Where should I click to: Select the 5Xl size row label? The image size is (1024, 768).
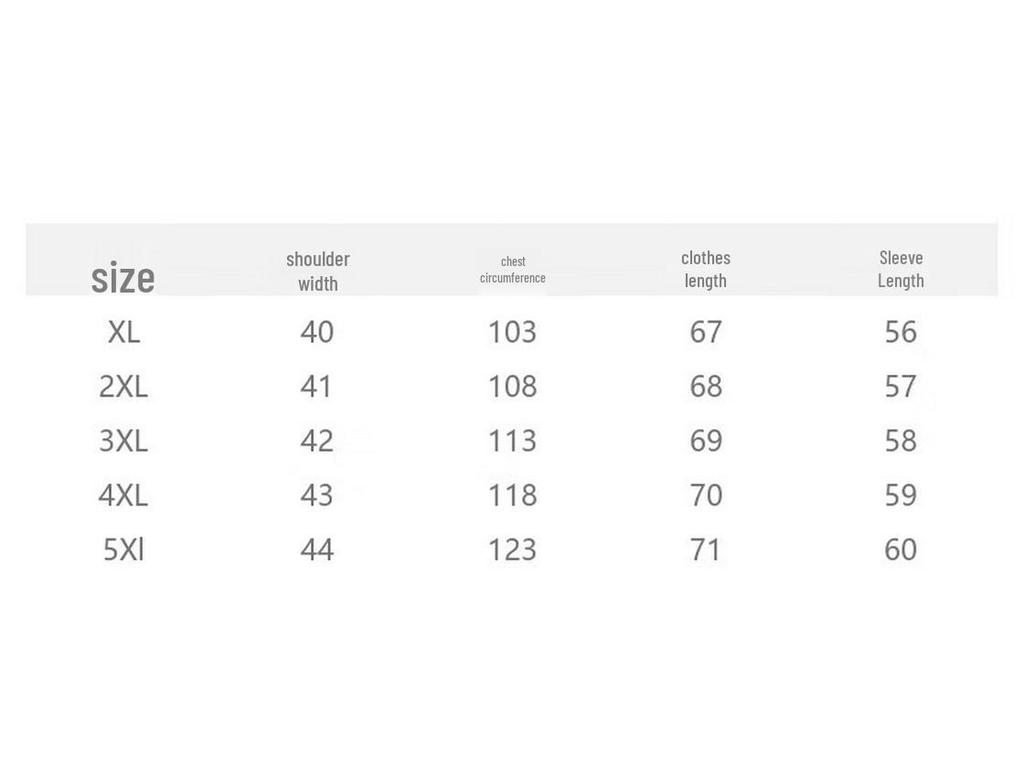[124, 550]
